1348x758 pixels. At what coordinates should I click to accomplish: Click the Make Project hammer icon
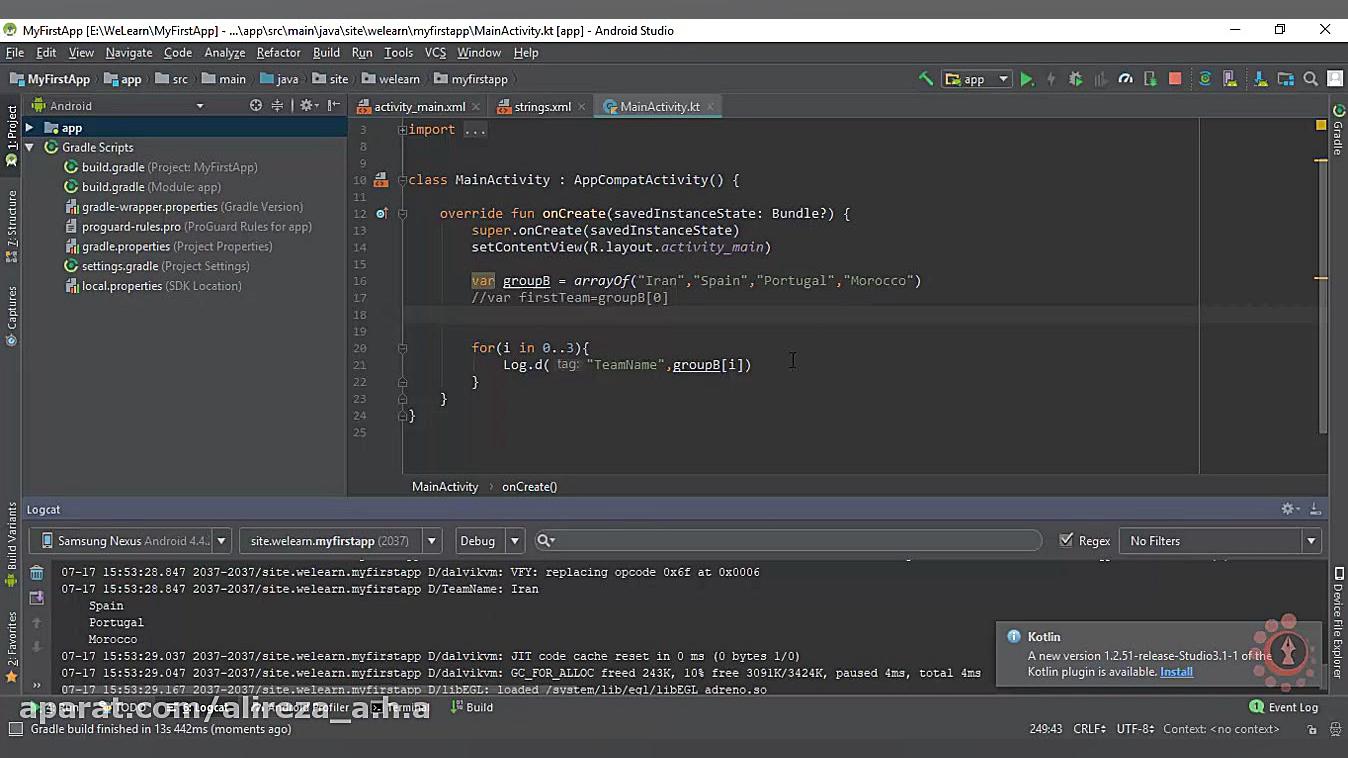(x=926, y=79)
